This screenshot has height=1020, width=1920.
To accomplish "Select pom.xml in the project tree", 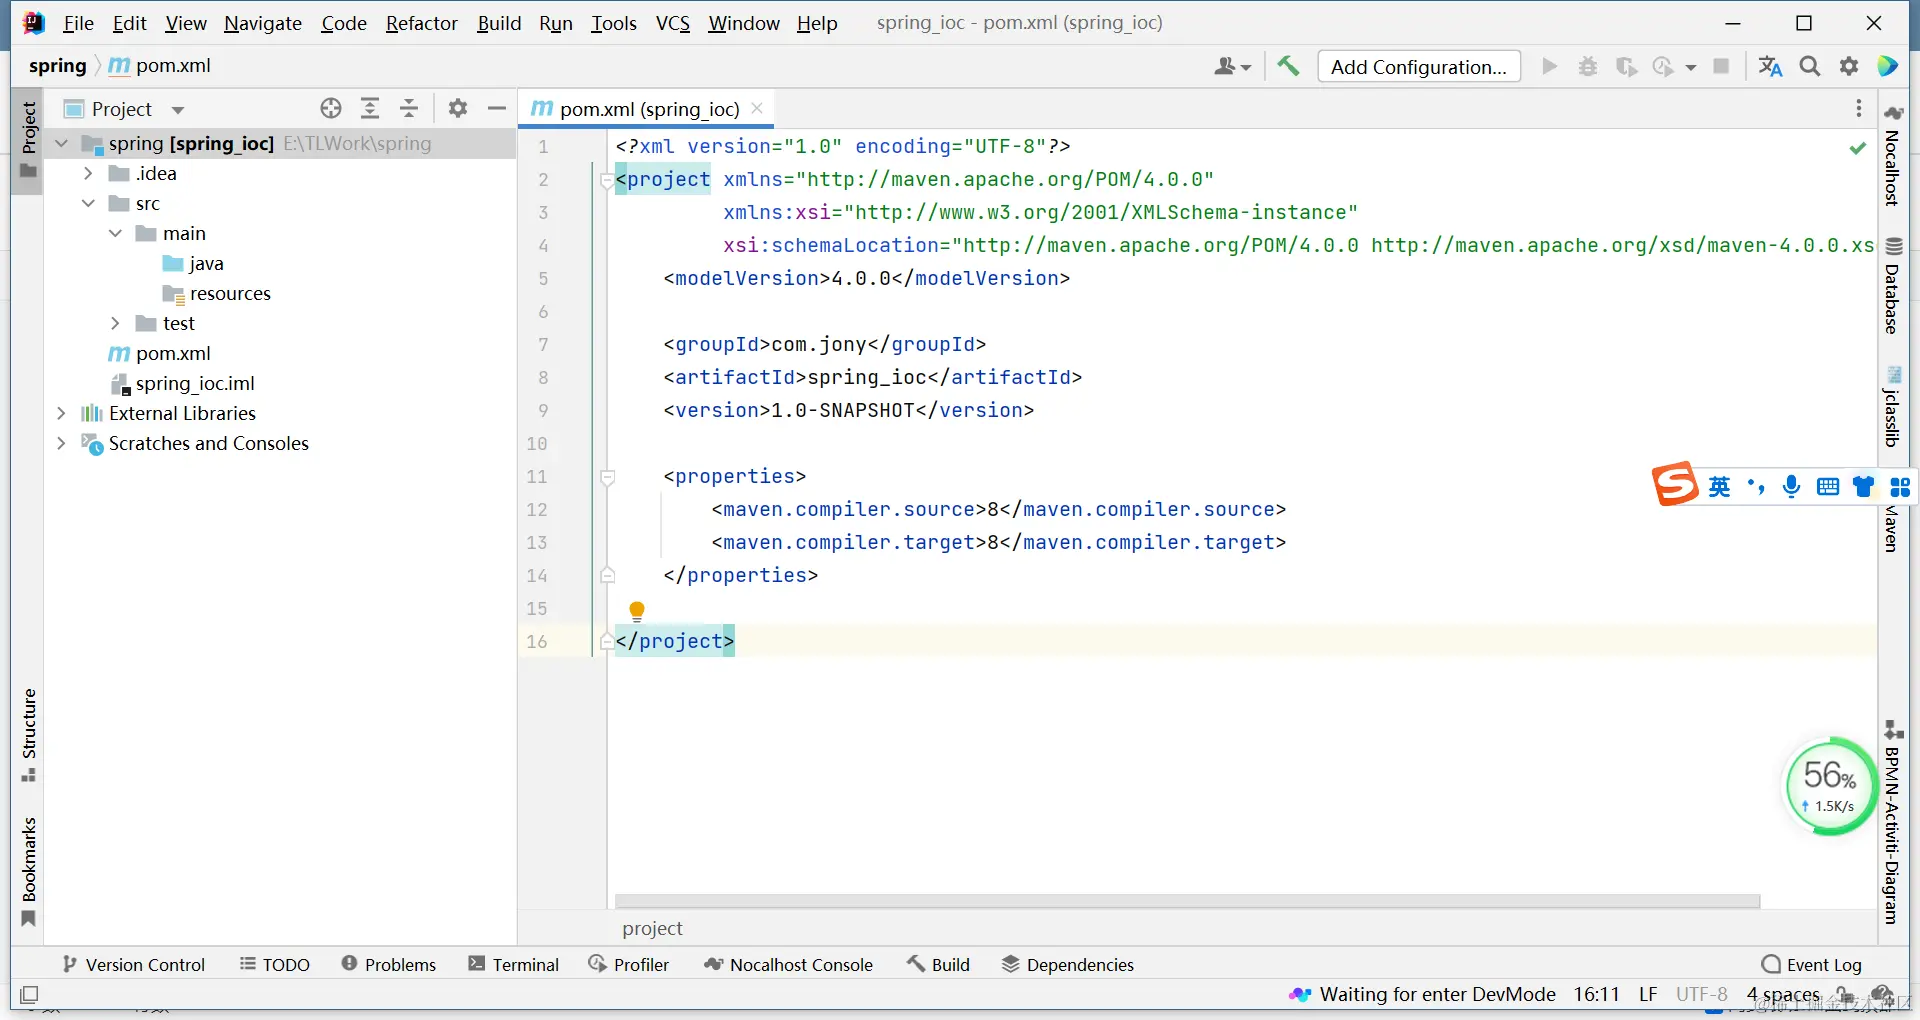I will tap(173, 353).
